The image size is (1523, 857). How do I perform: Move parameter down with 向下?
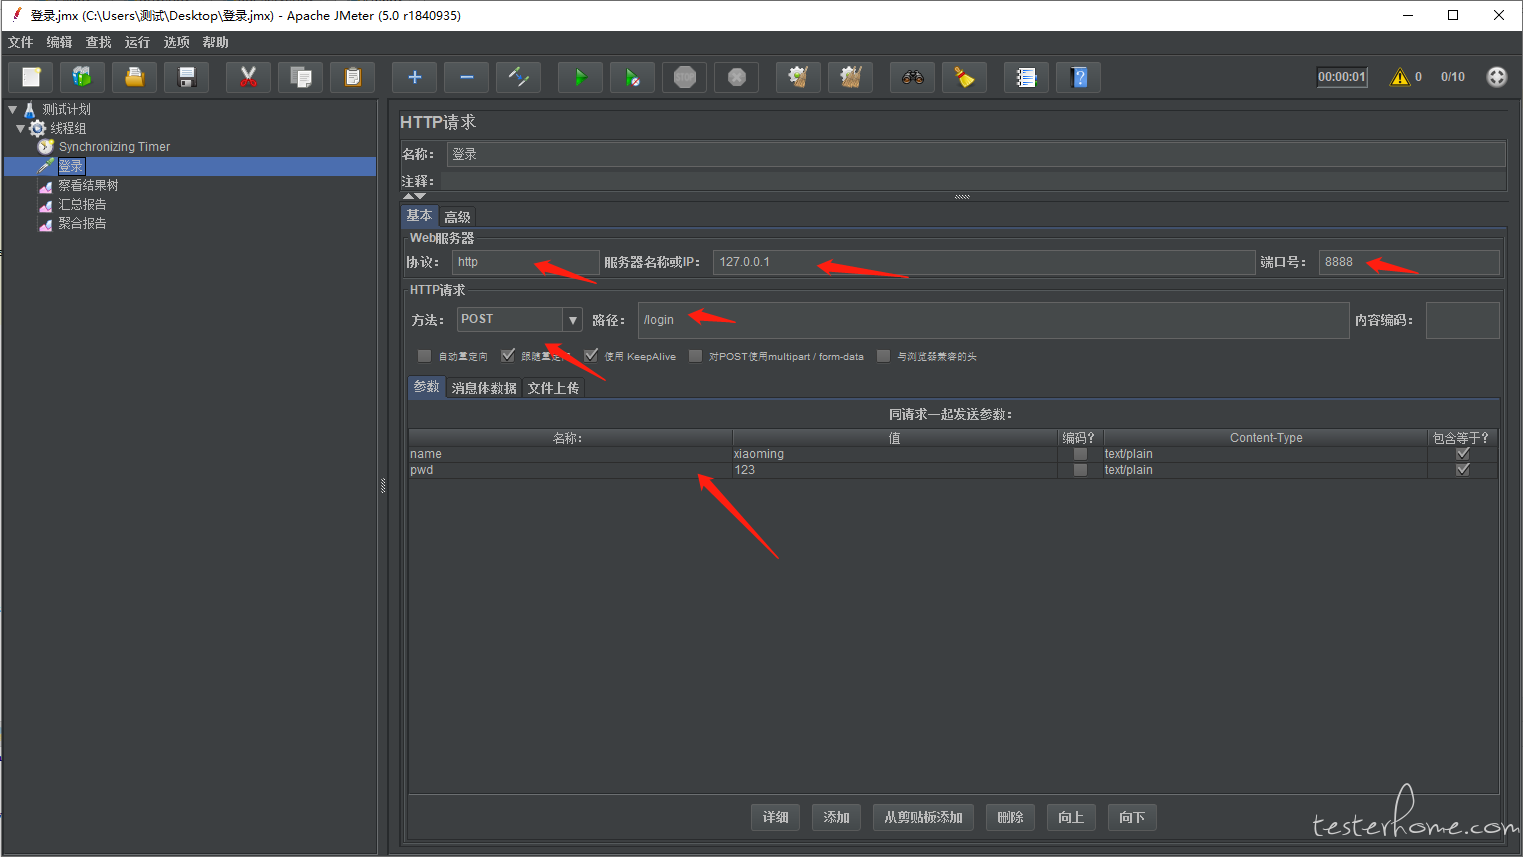point(1133,817)
